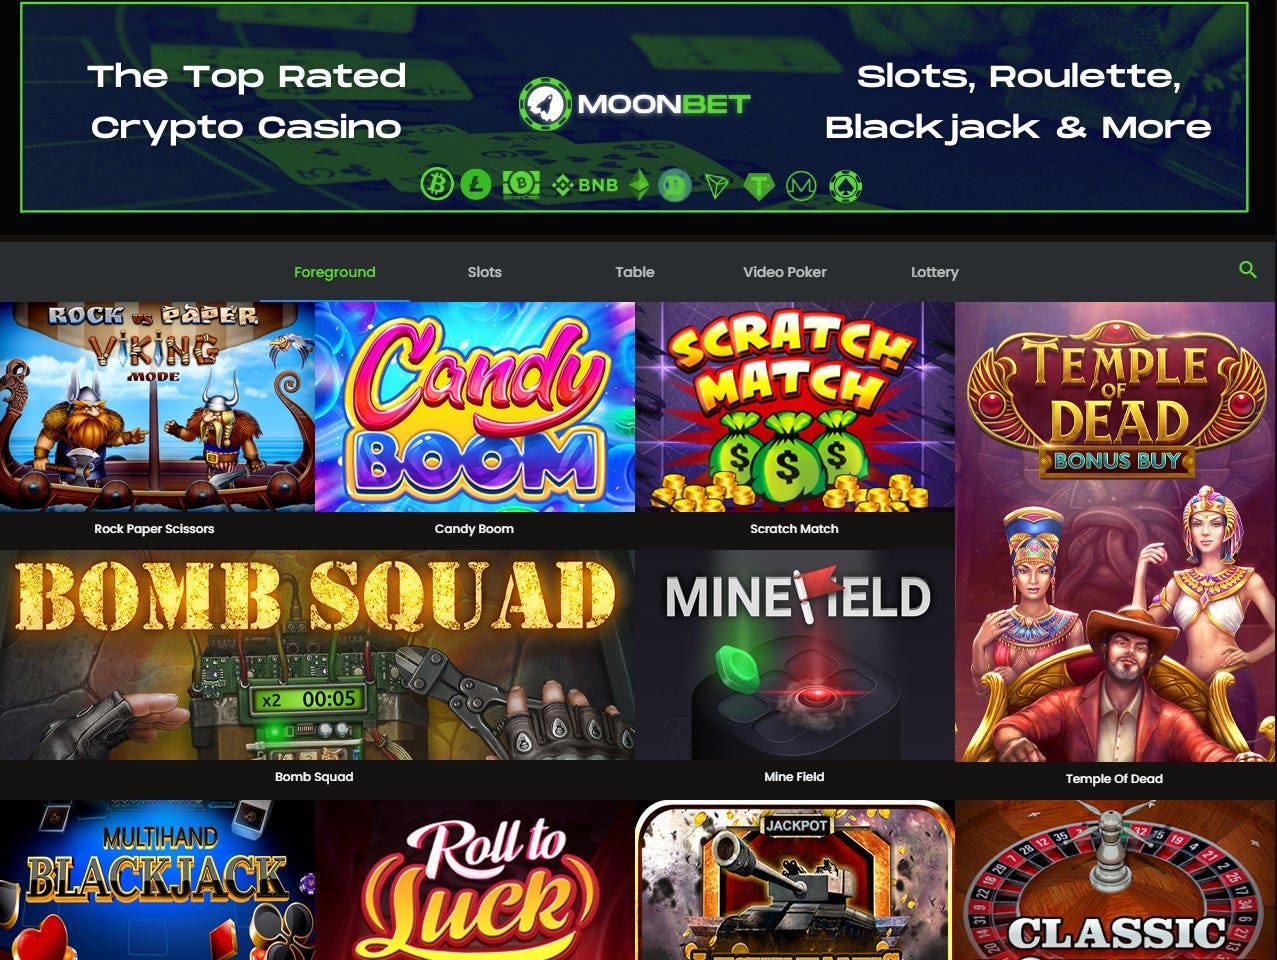Open the Table games tab
The width and height of the screenshot is (1277, 960).
635,272
